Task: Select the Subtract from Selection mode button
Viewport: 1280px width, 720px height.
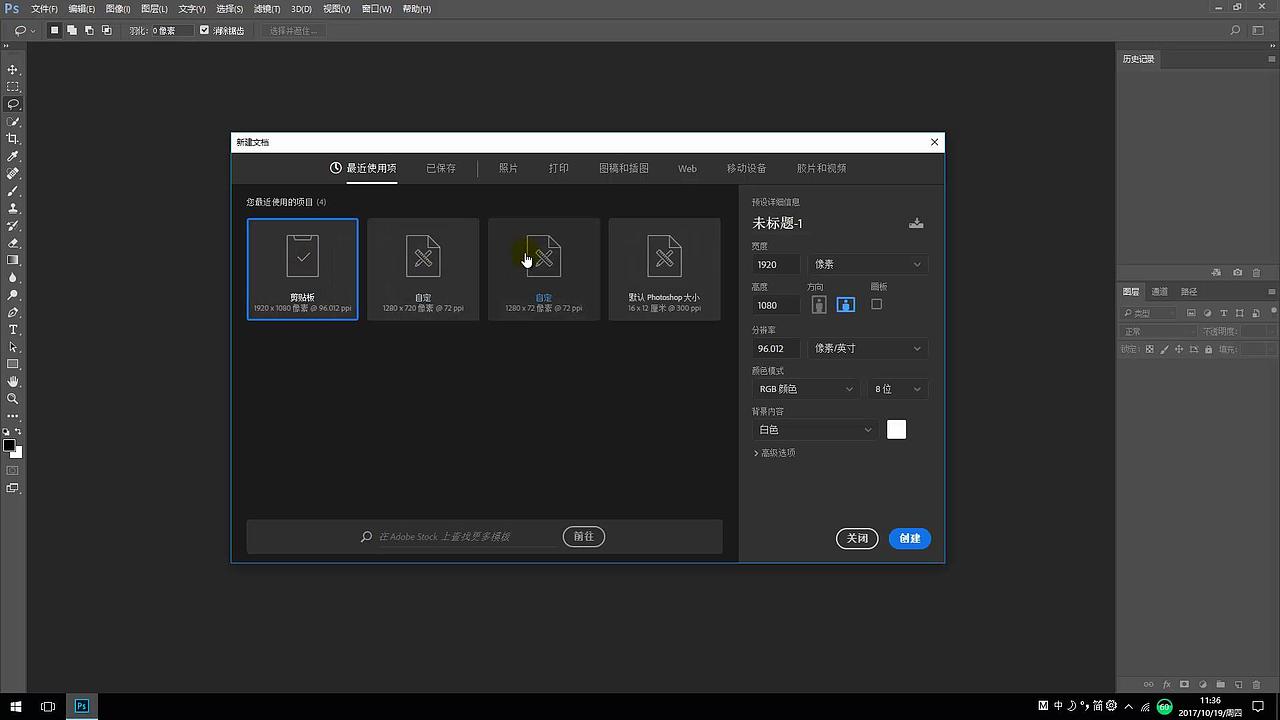Action: click(89, 31)
